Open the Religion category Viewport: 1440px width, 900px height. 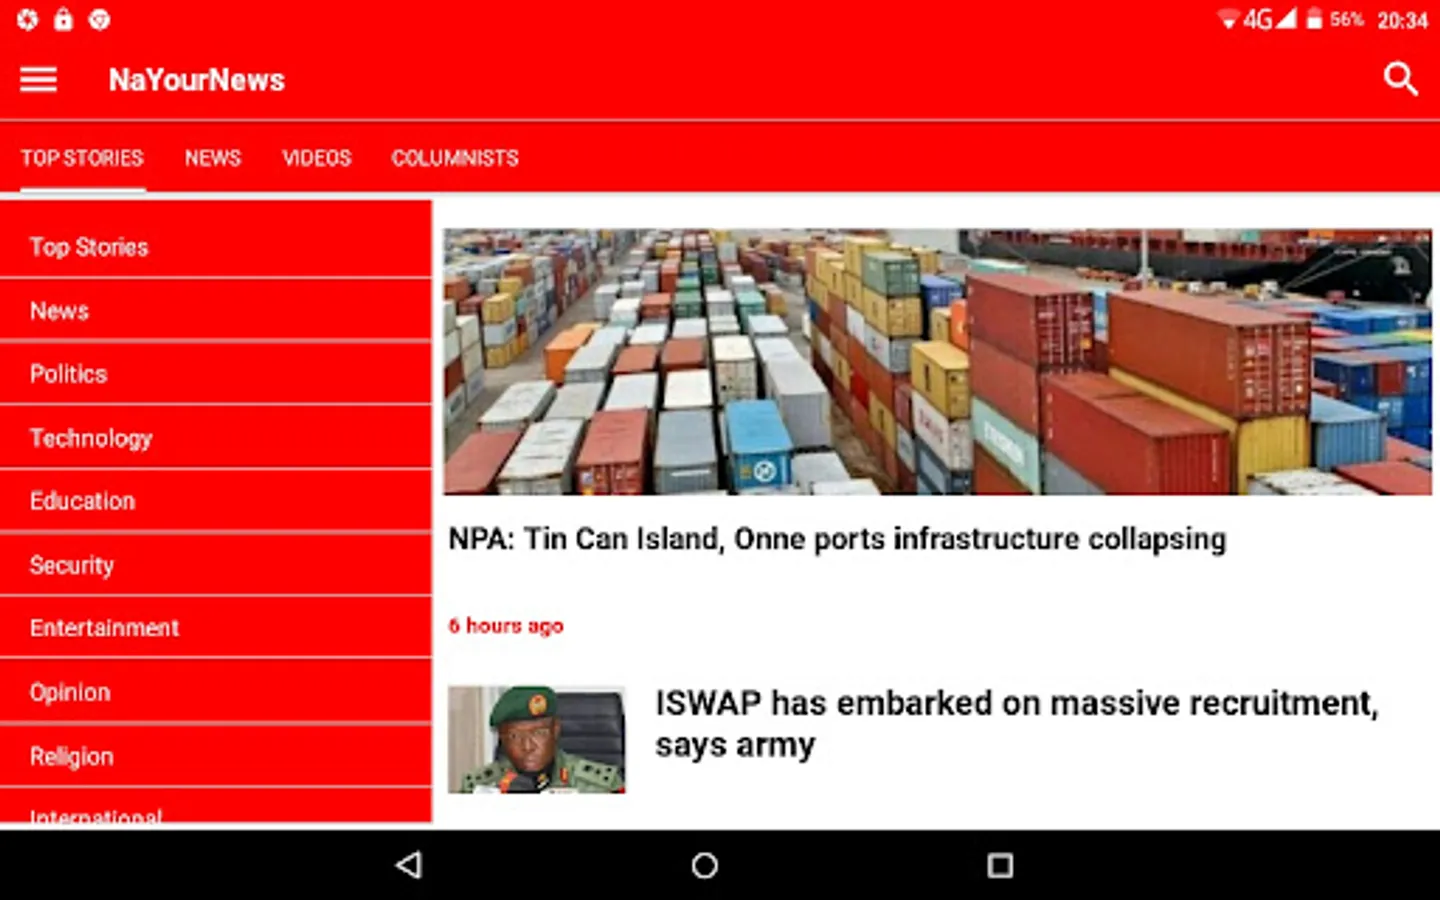216,756
